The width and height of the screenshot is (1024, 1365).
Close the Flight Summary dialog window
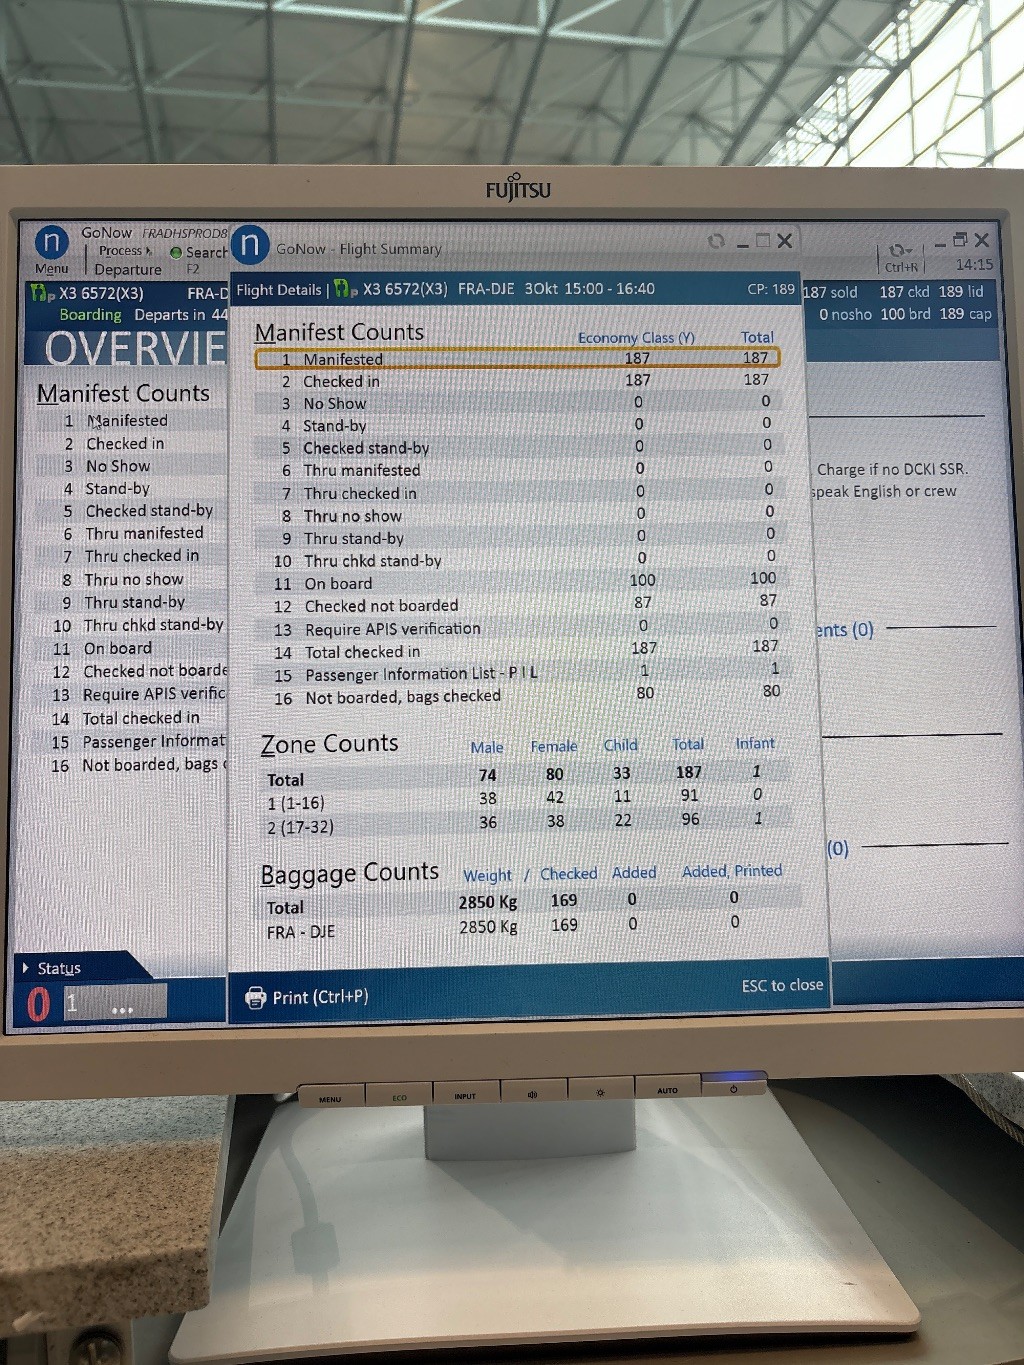click(785, 241)
